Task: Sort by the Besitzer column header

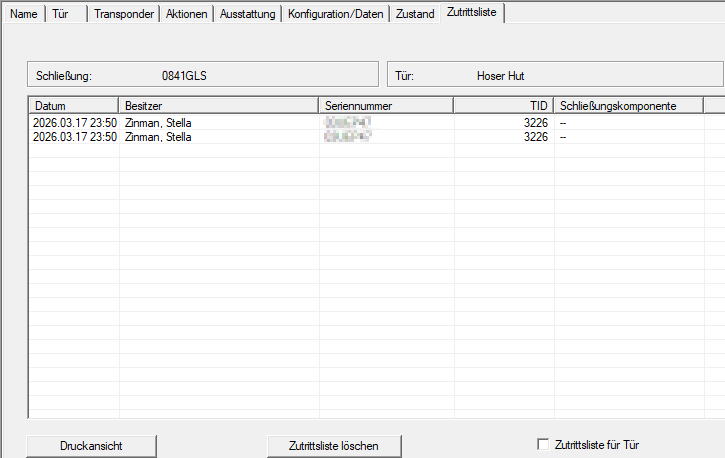Action: (219, 105)
